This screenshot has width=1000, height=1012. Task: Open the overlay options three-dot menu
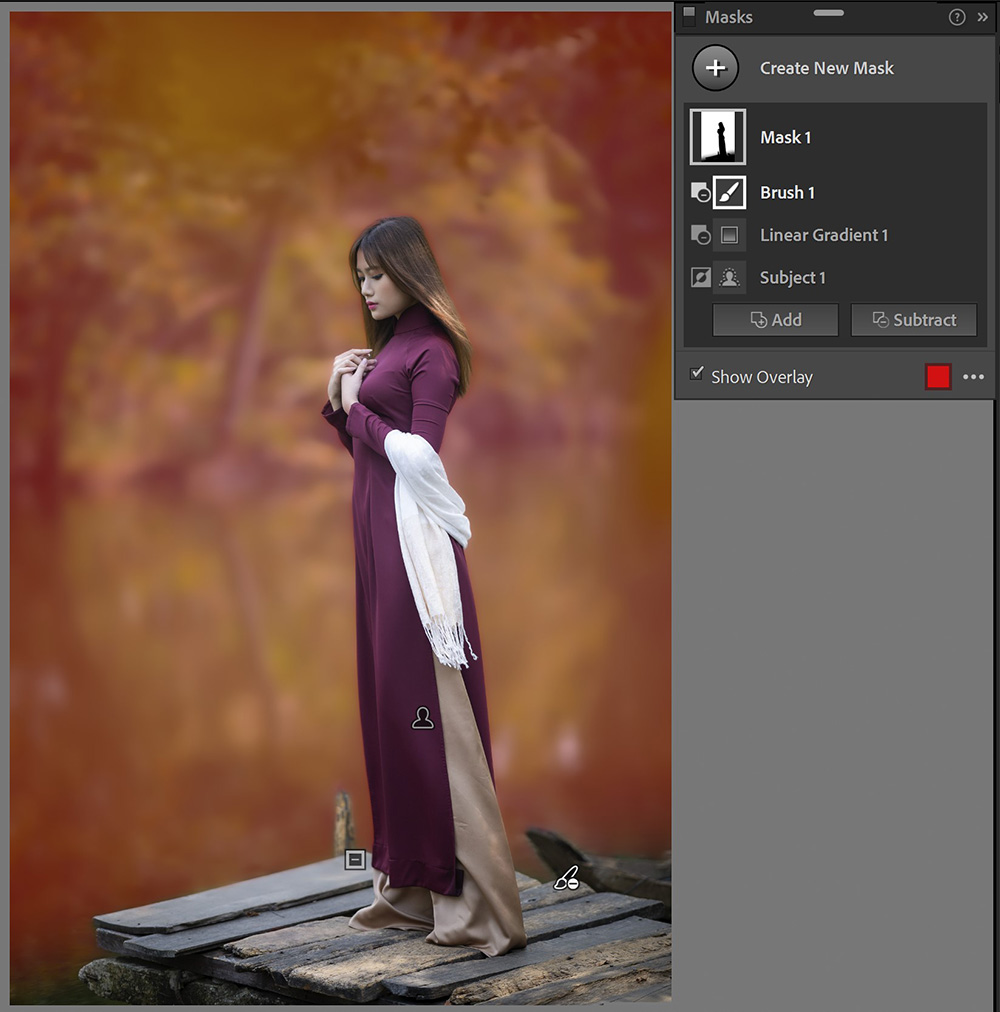click(x=974, y=377)
